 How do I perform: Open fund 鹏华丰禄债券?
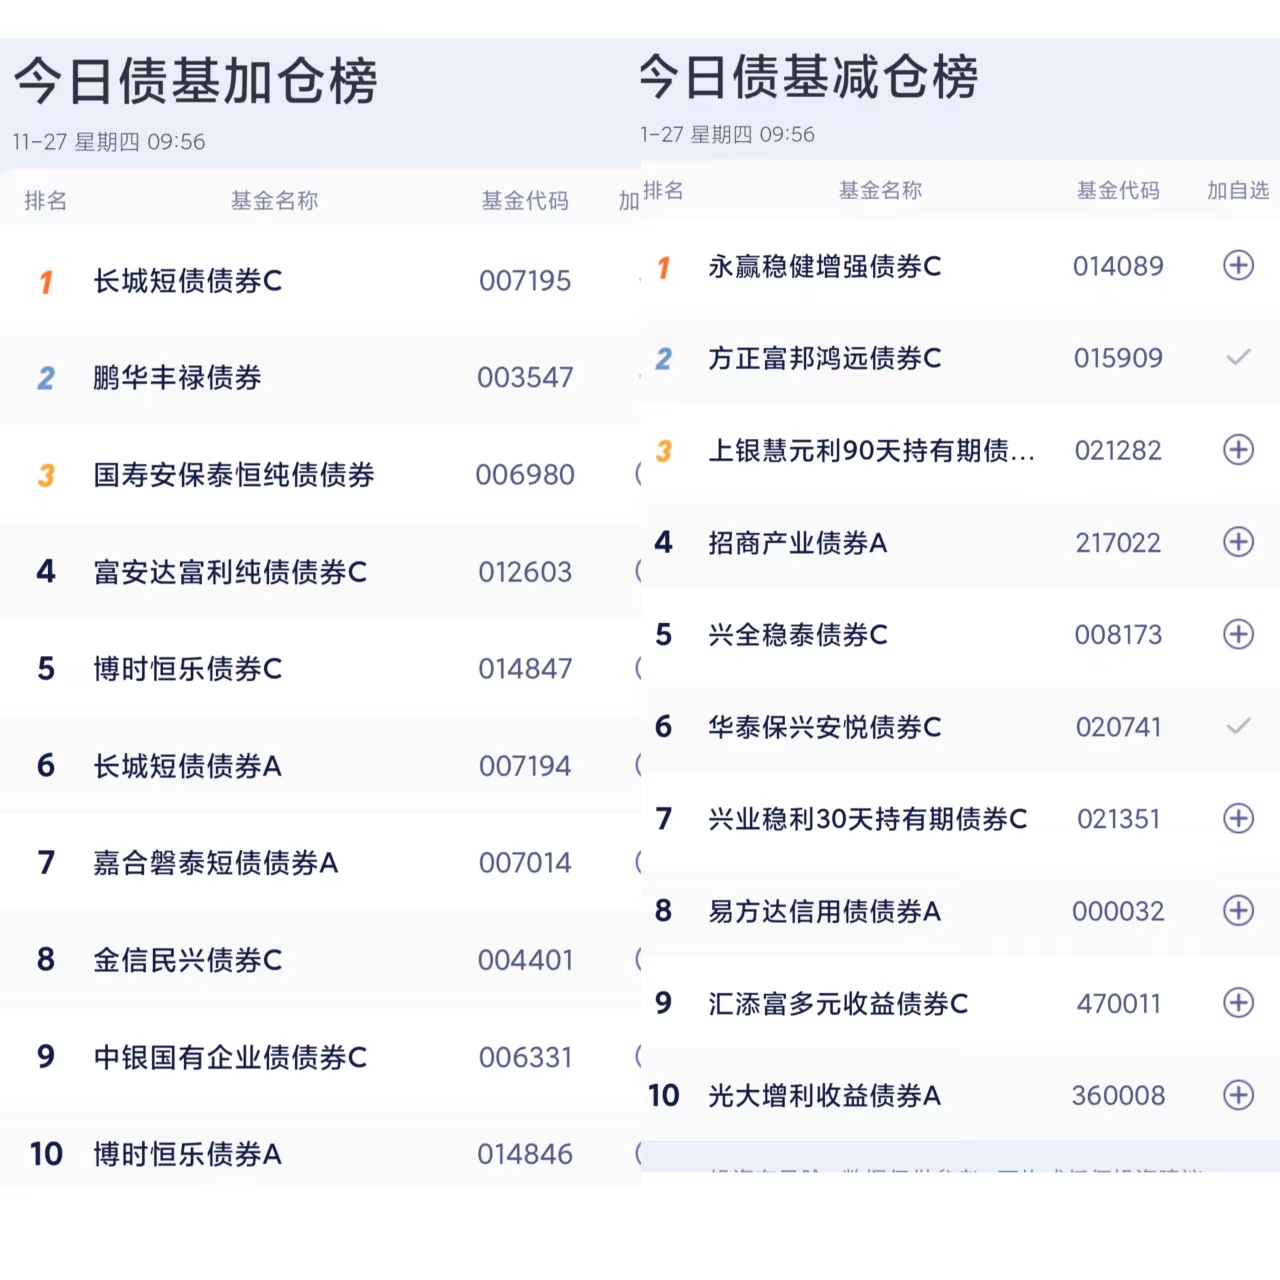click(177, 378)
